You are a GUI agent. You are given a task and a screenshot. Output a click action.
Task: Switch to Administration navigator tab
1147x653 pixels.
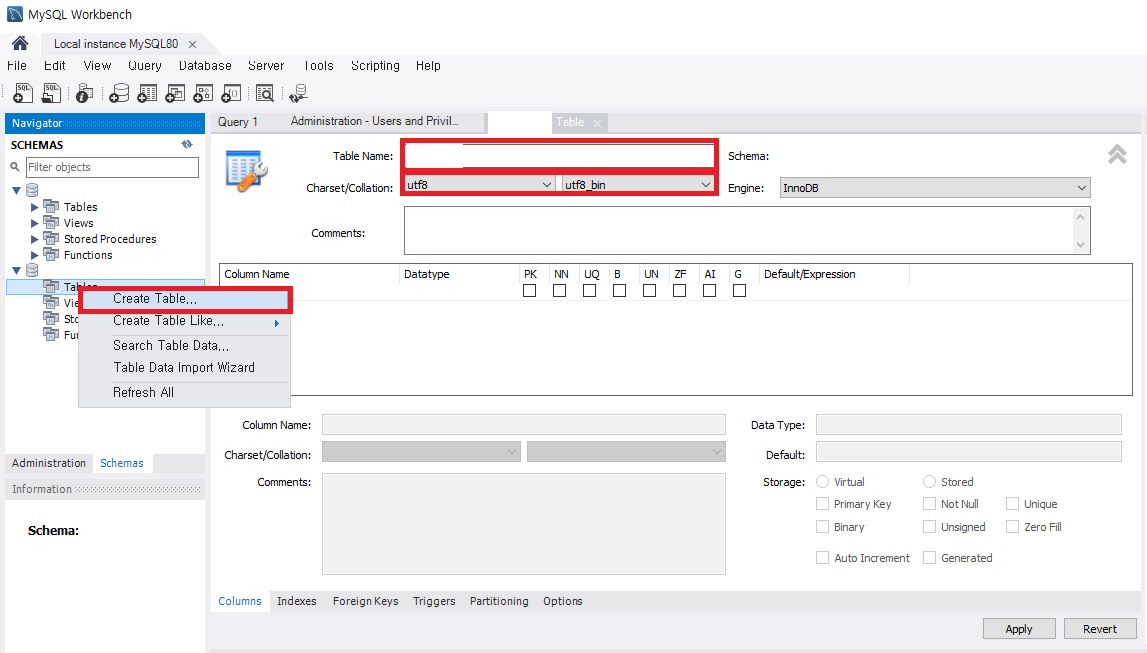coord(49,463)
